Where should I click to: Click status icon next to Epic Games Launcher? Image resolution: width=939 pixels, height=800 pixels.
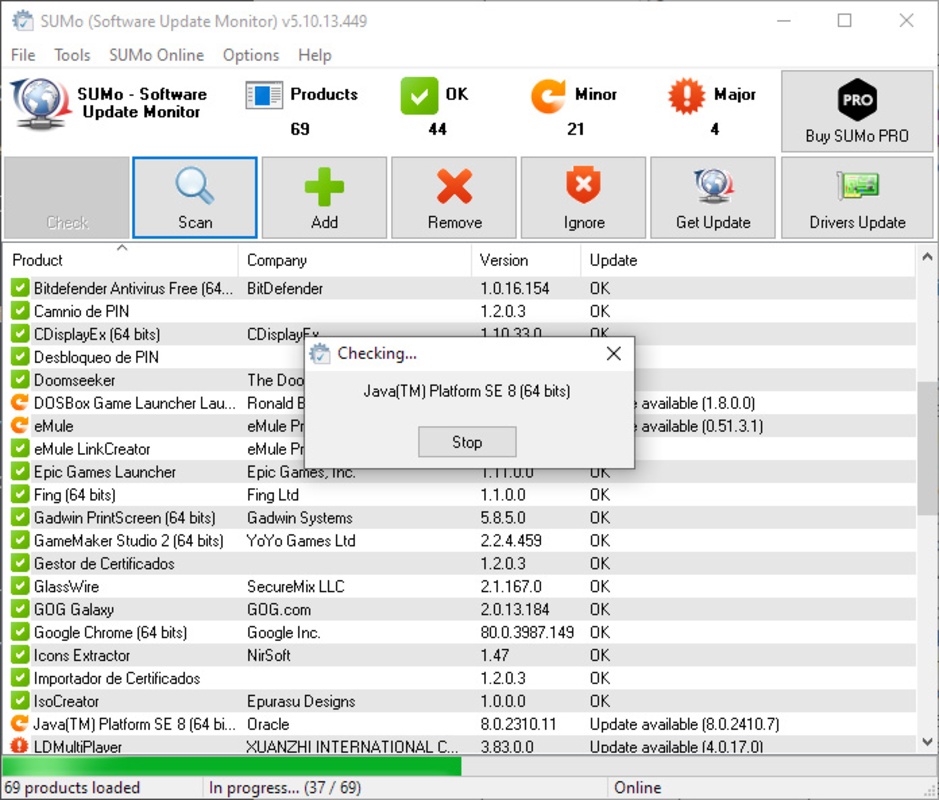click(x=20, y=471)
